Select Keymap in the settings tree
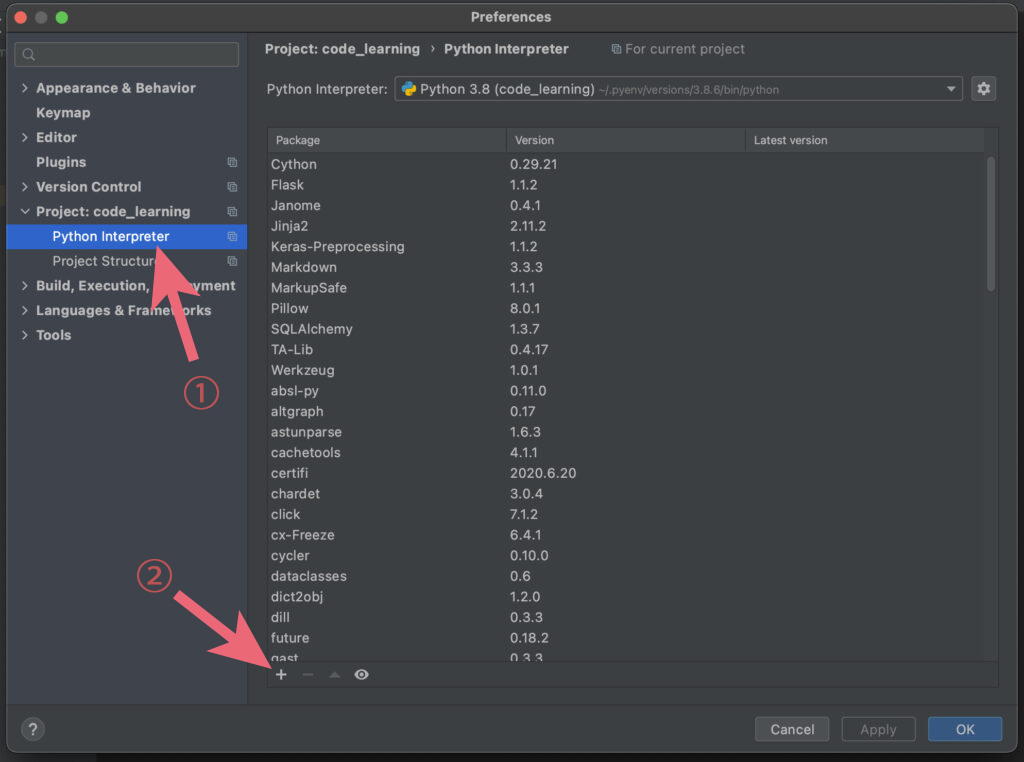The height and width of the screenshot is (762, 1024). tap(63, 112)
